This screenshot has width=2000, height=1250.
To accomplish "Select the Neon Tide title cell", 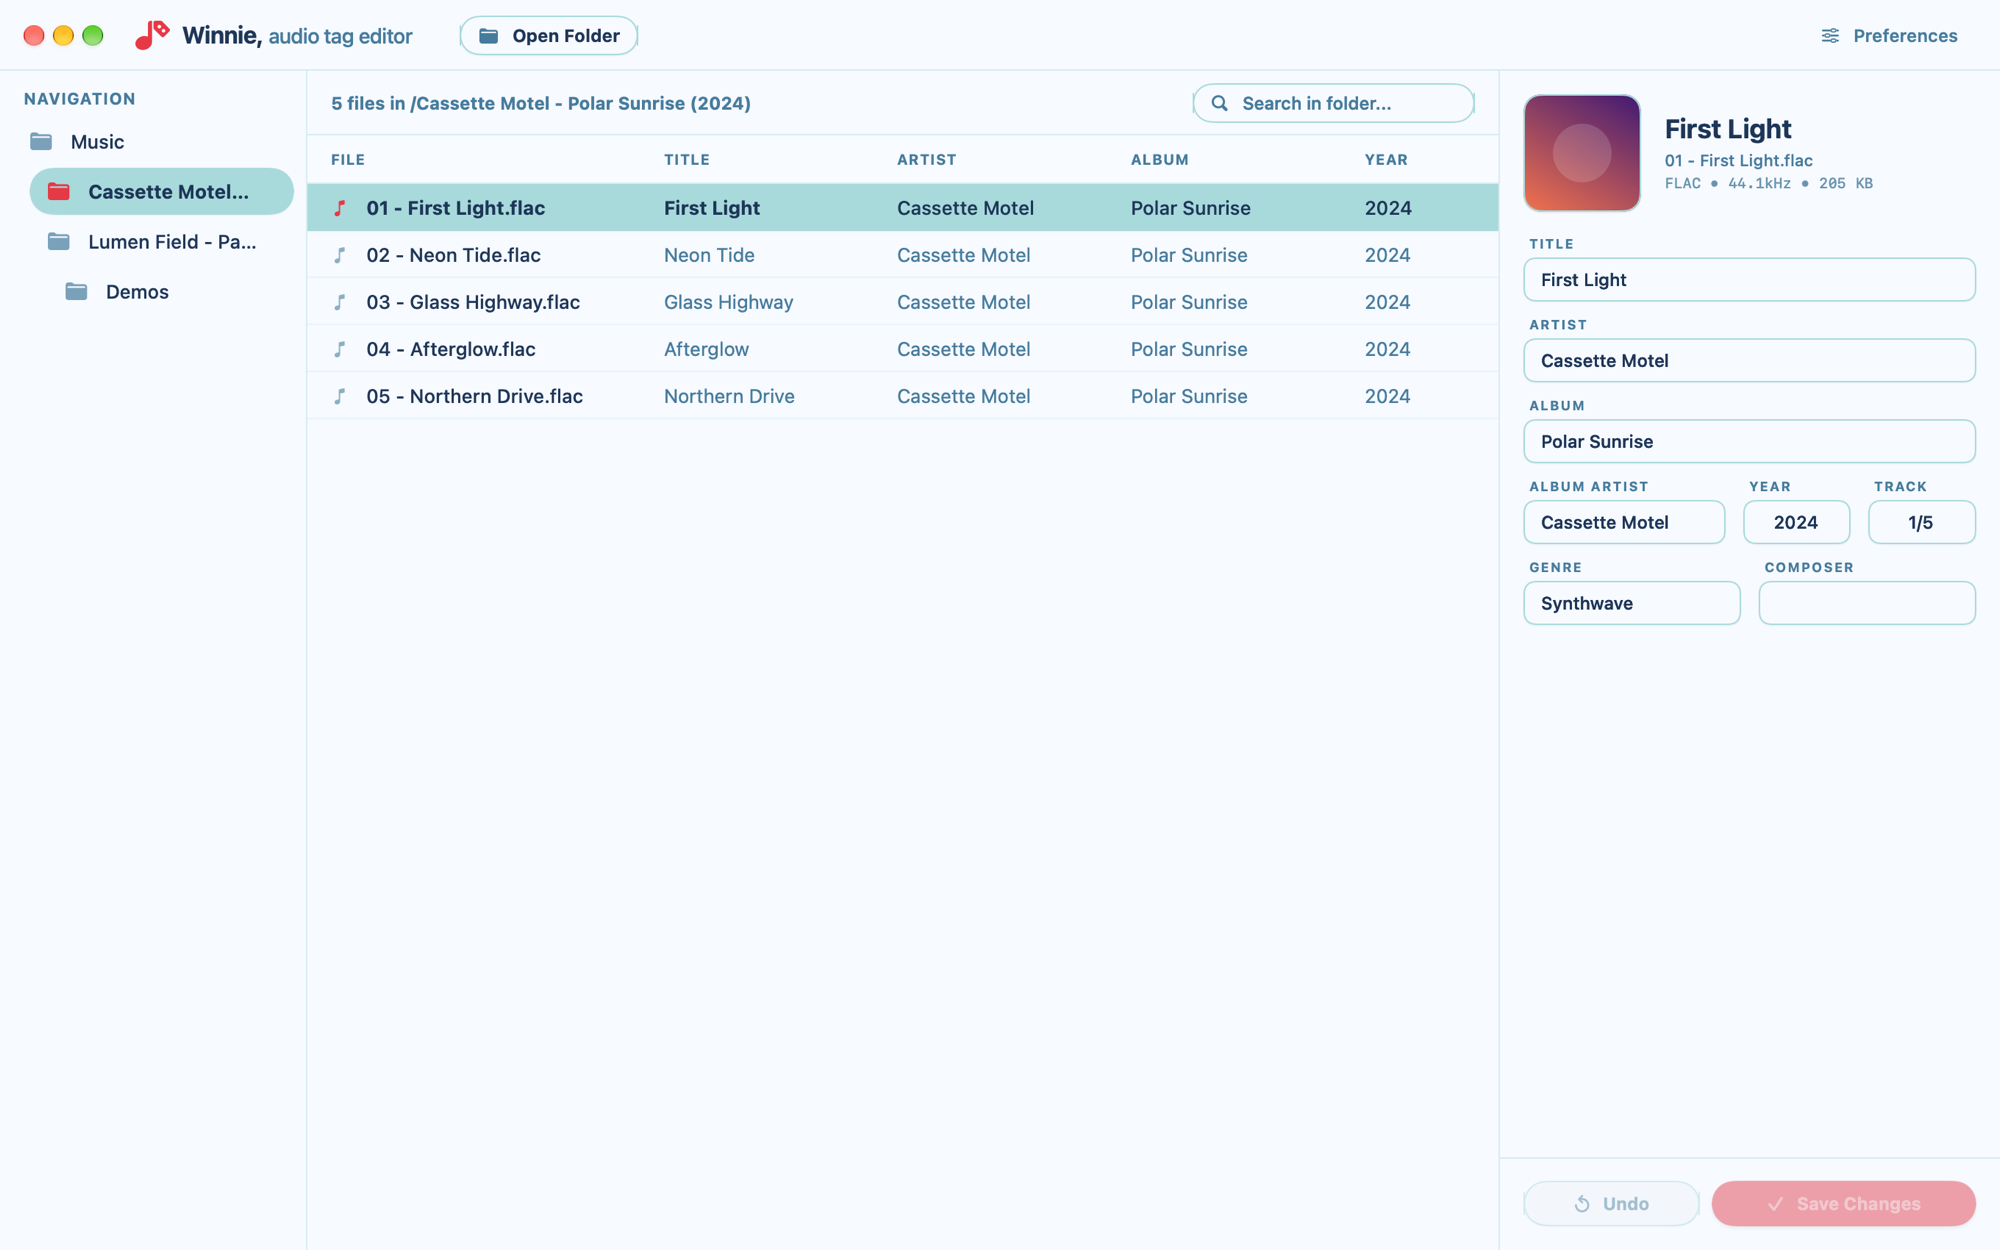I will pyautogui.click(x=709, y=255).
